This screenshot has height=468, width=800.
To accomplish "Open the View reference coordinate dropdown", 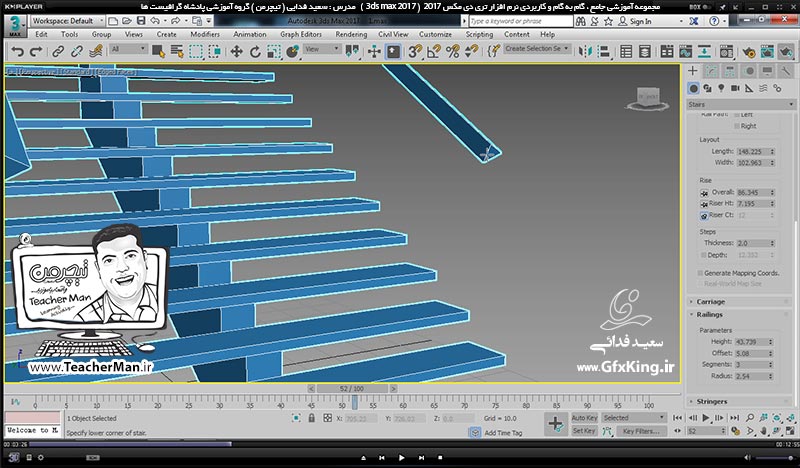I will click(321, 49).
